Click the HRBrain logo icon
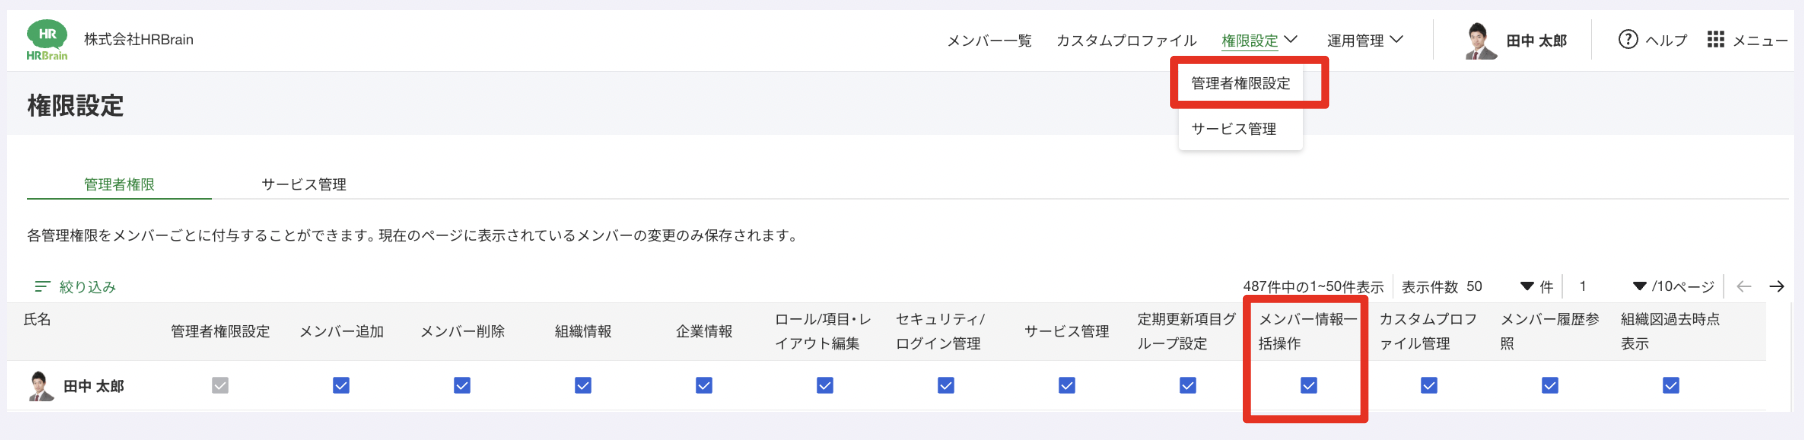1804x440 pixels. click(47, 40)
